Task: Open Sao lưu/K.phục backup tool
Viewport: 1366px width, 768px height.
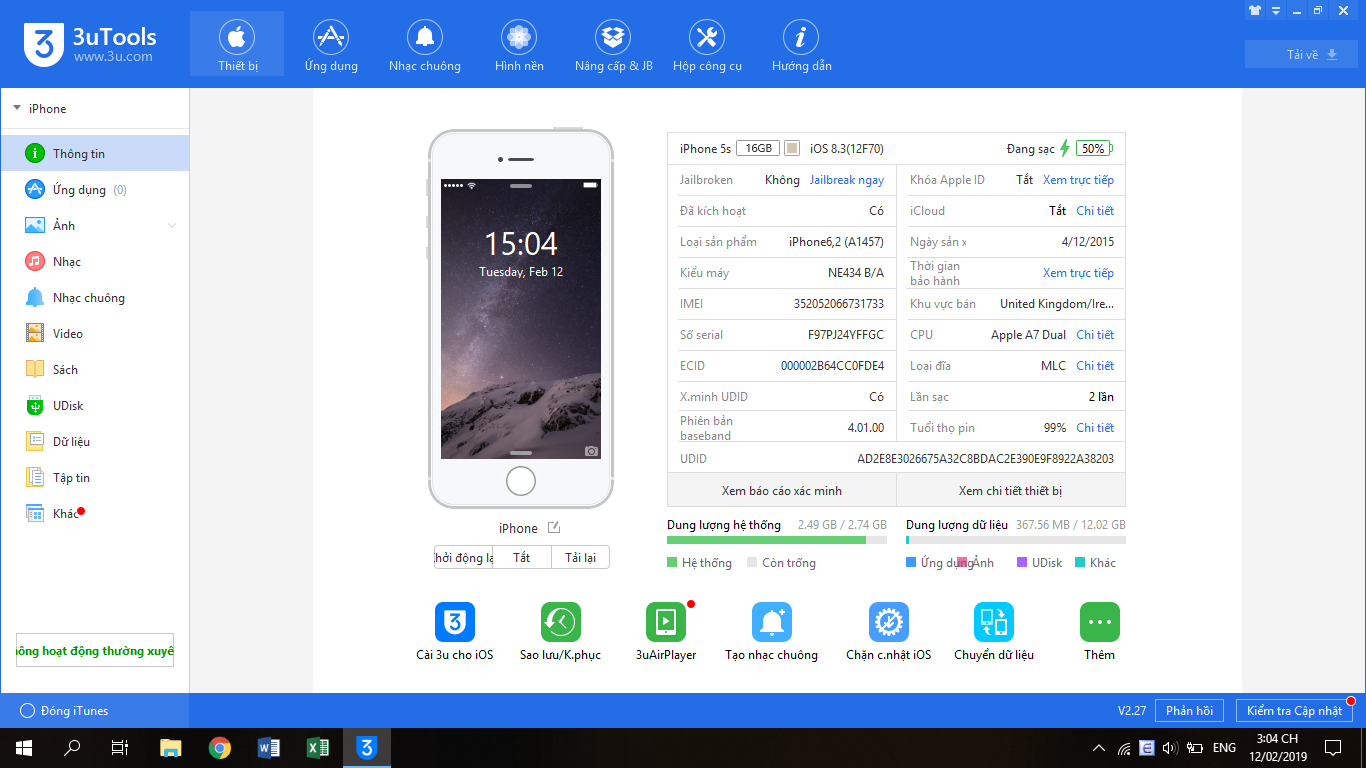Action: point(561,622)
